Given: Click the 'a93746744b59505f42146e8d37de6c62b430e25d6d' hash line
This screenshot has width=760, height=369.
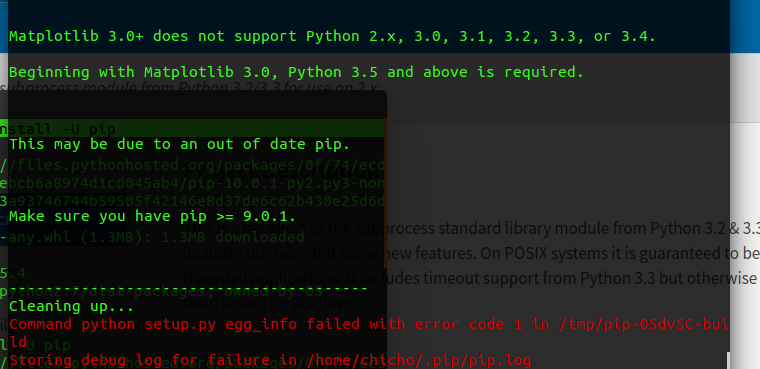Looking at the screenshot, I should pyautogui.click(x=193, y=201).
